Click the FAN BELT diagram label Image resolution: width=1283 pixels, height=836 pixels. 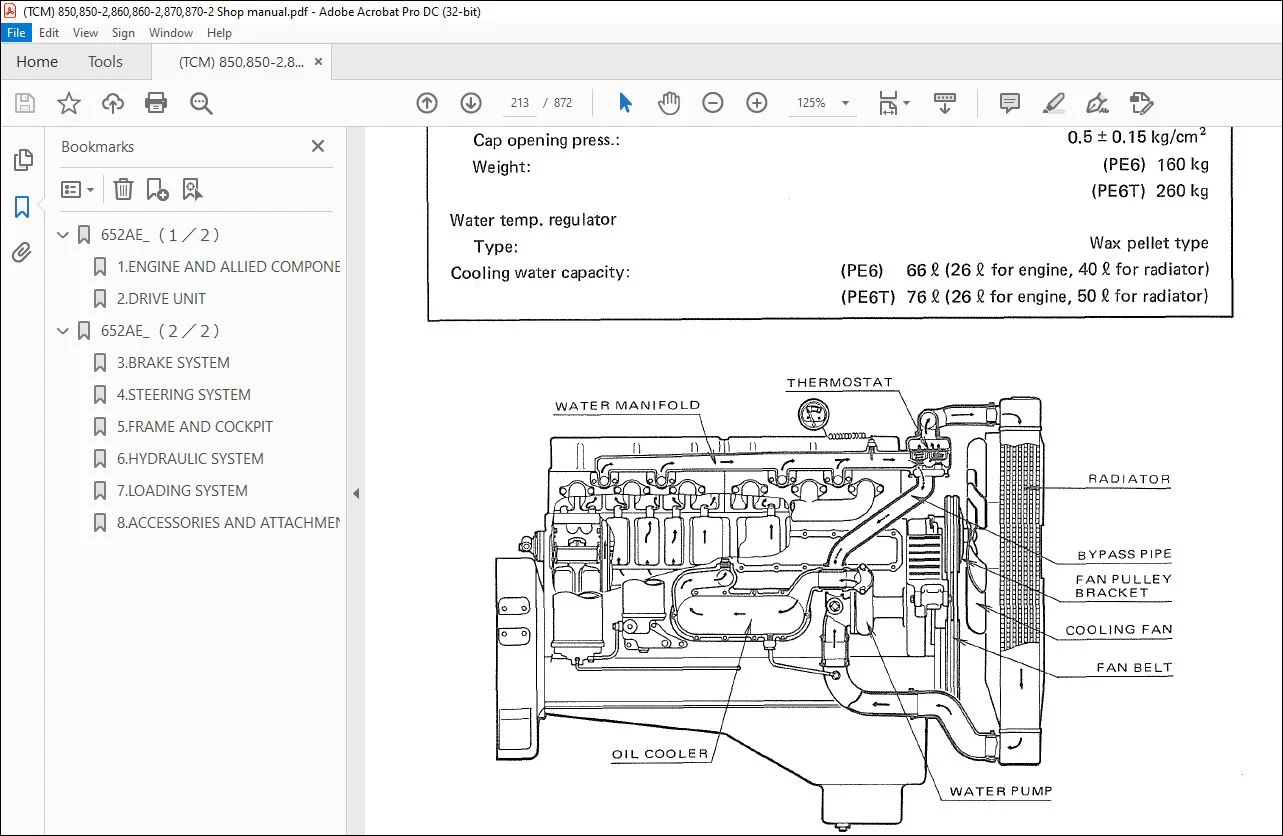coord(1134,667)
